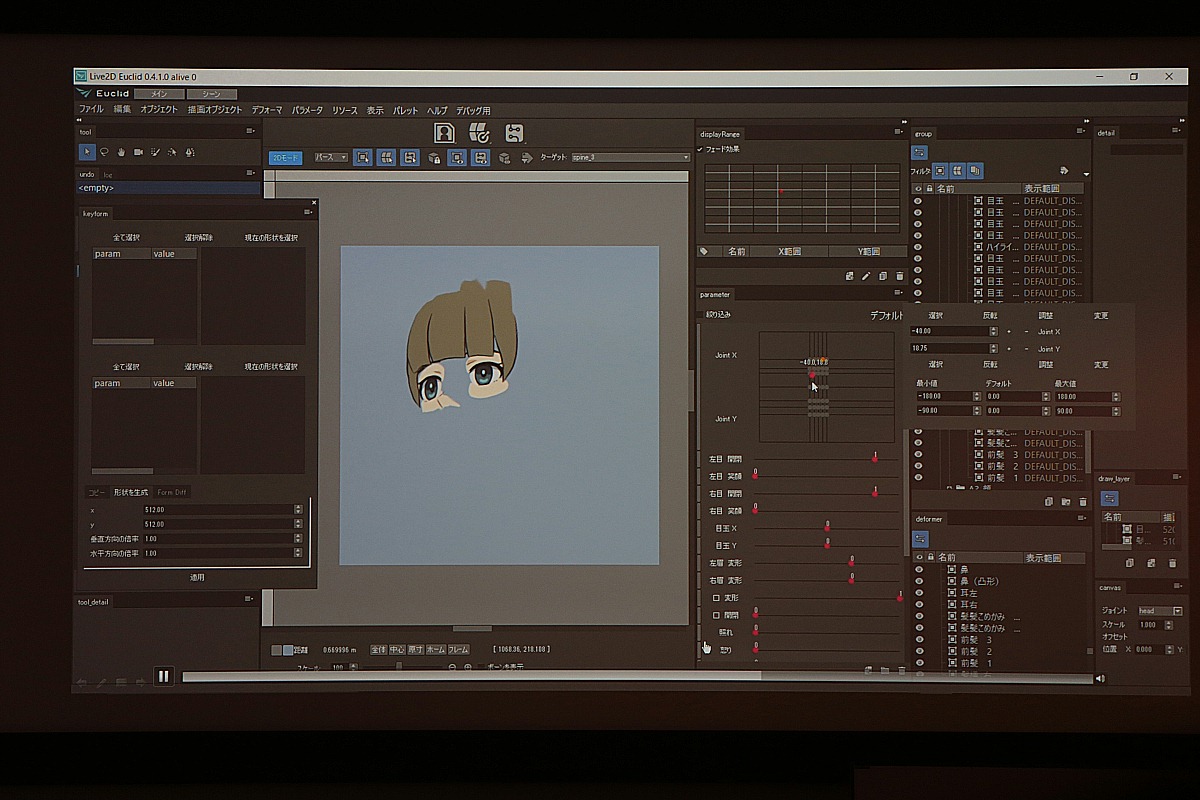The height and width of the screenshot is (800, 1200).
Task: Select the camera tool
Action: coord(138,152)
